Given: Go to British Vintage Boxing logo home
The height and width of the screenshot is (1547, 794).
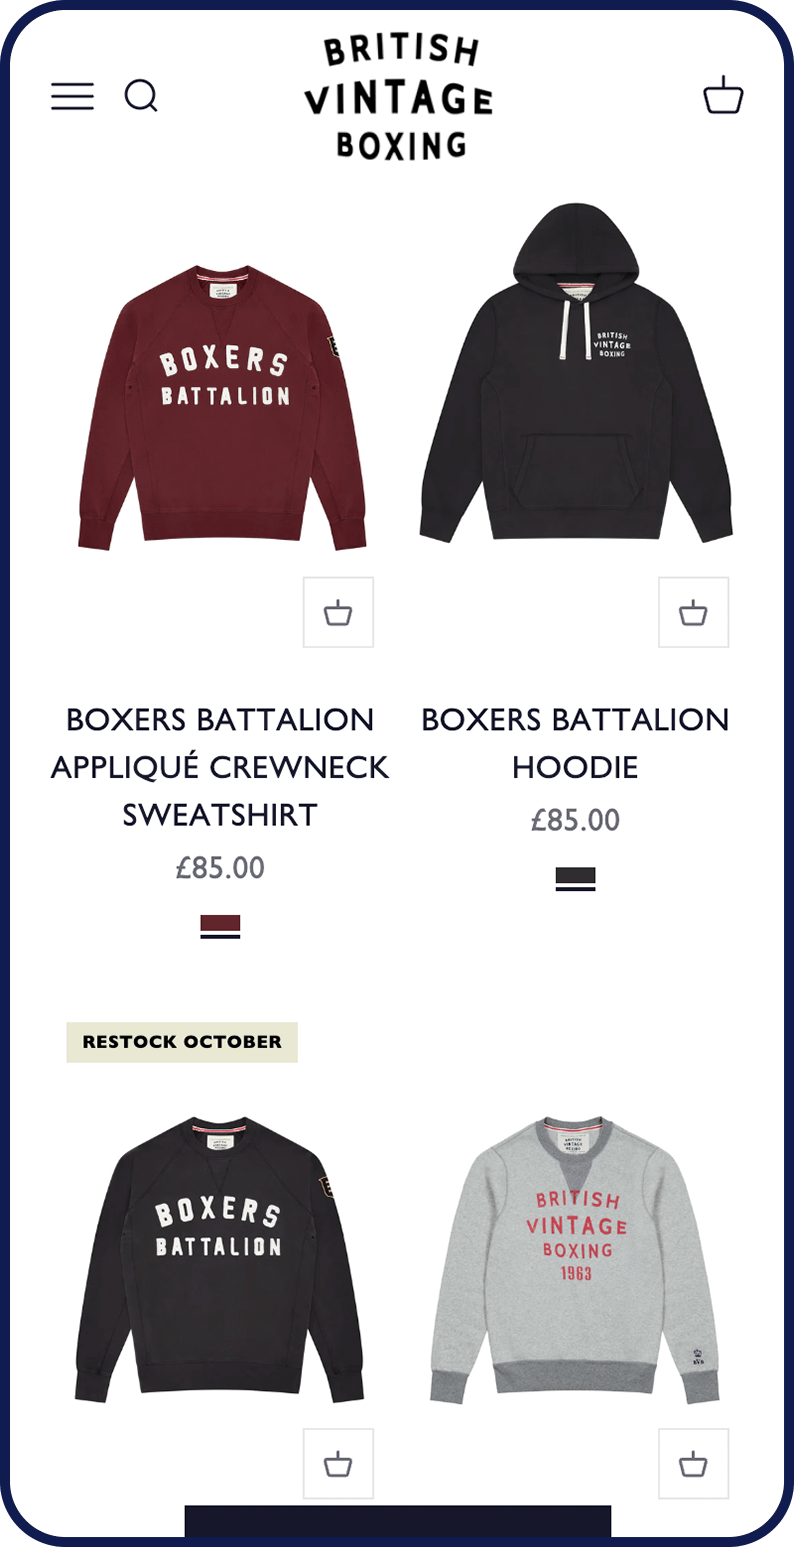Looking at the screenshot, I should click(398, 97).
